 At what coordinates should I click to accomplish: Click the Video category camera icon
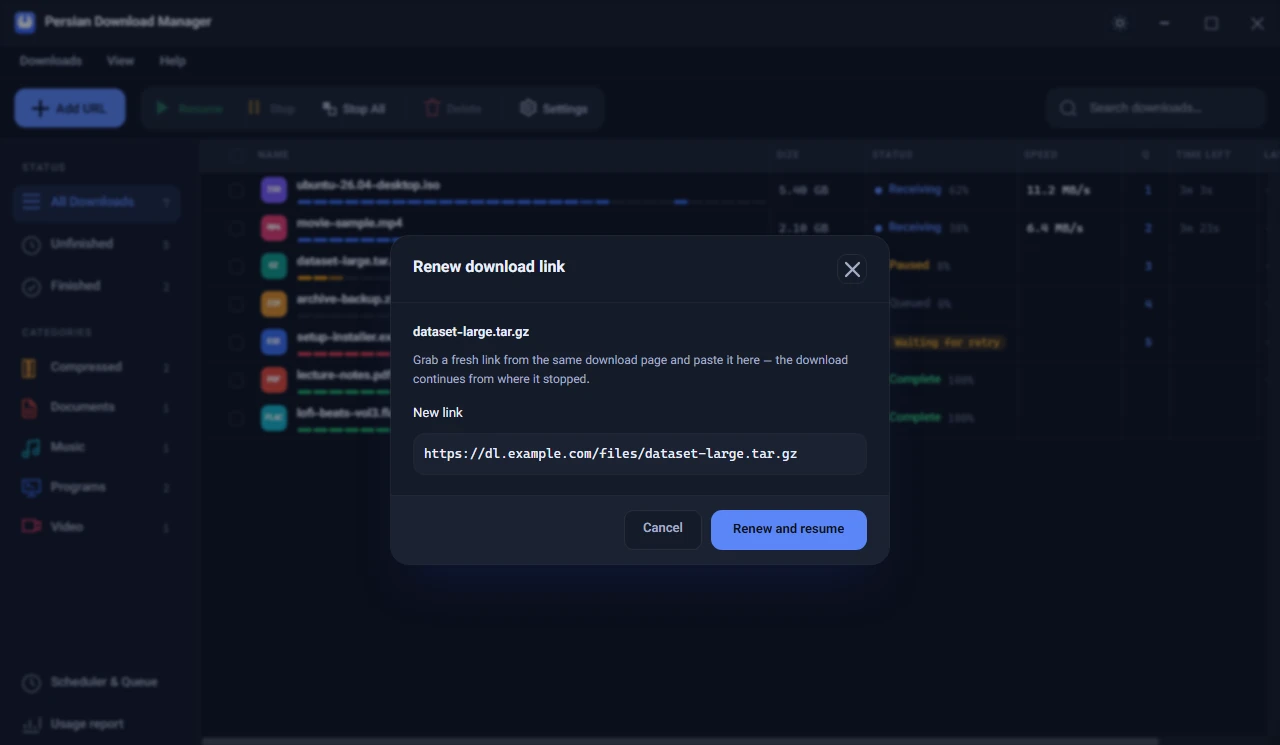tap(31, 527)
